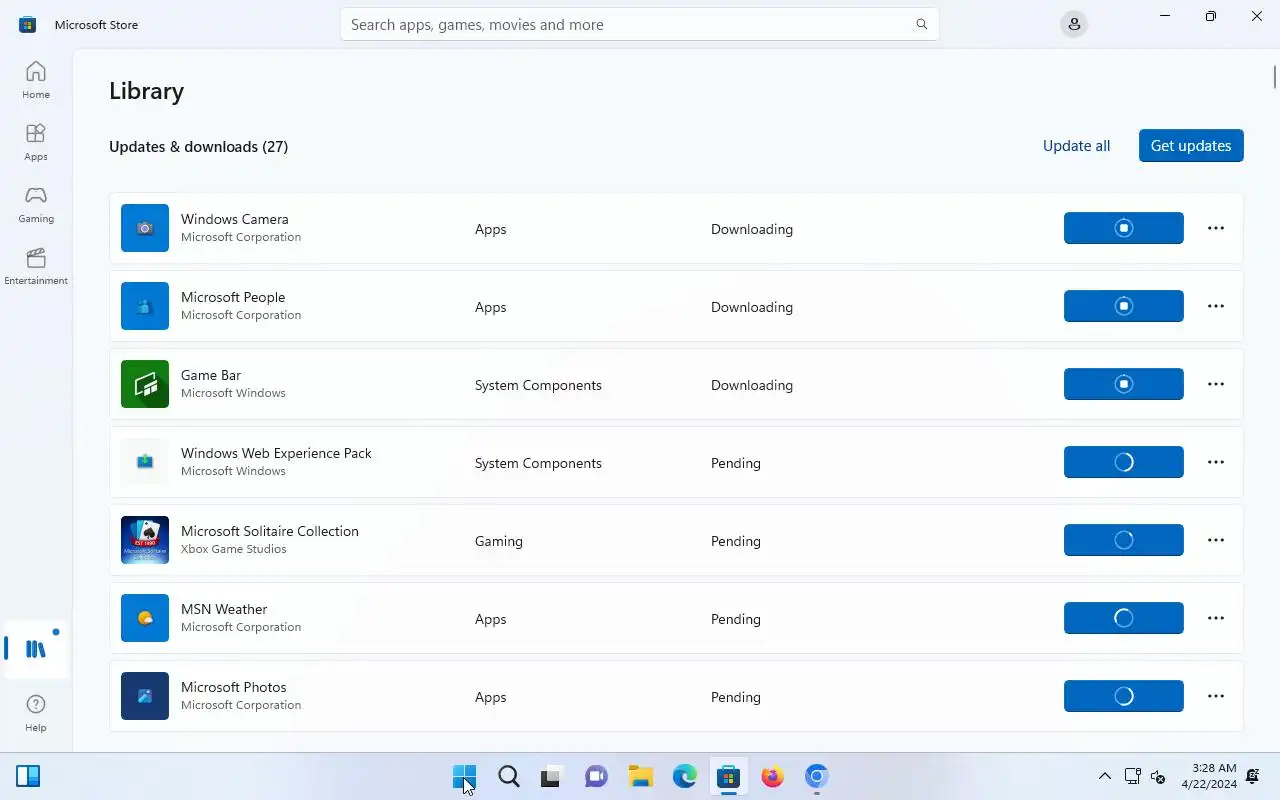1280x800 pixels.
Task: Open the Windows Start menu
Action: tap(464, 776)
